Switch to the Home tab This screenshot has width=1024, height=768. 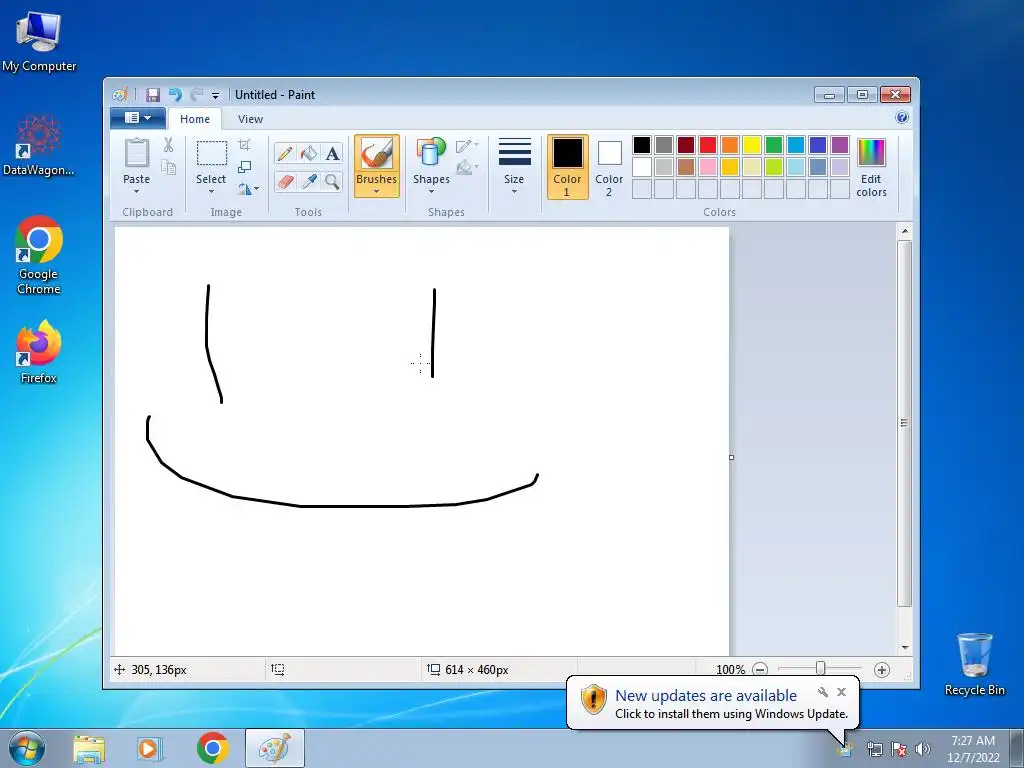[195, 119]
